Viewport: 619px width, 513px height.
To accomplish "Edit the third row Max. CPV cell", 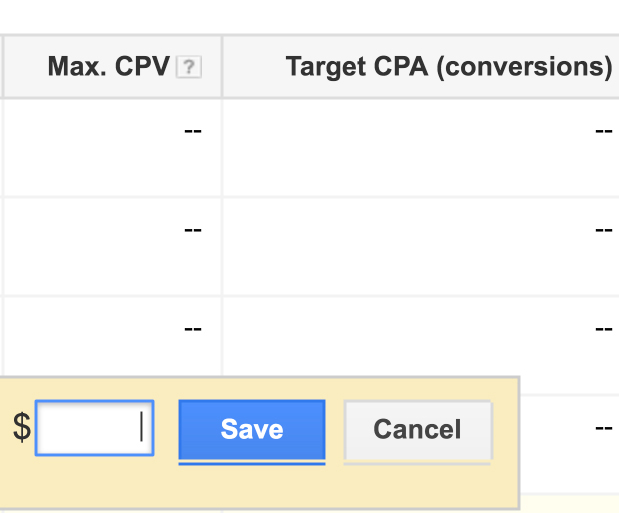I will (x=192, y=328).
